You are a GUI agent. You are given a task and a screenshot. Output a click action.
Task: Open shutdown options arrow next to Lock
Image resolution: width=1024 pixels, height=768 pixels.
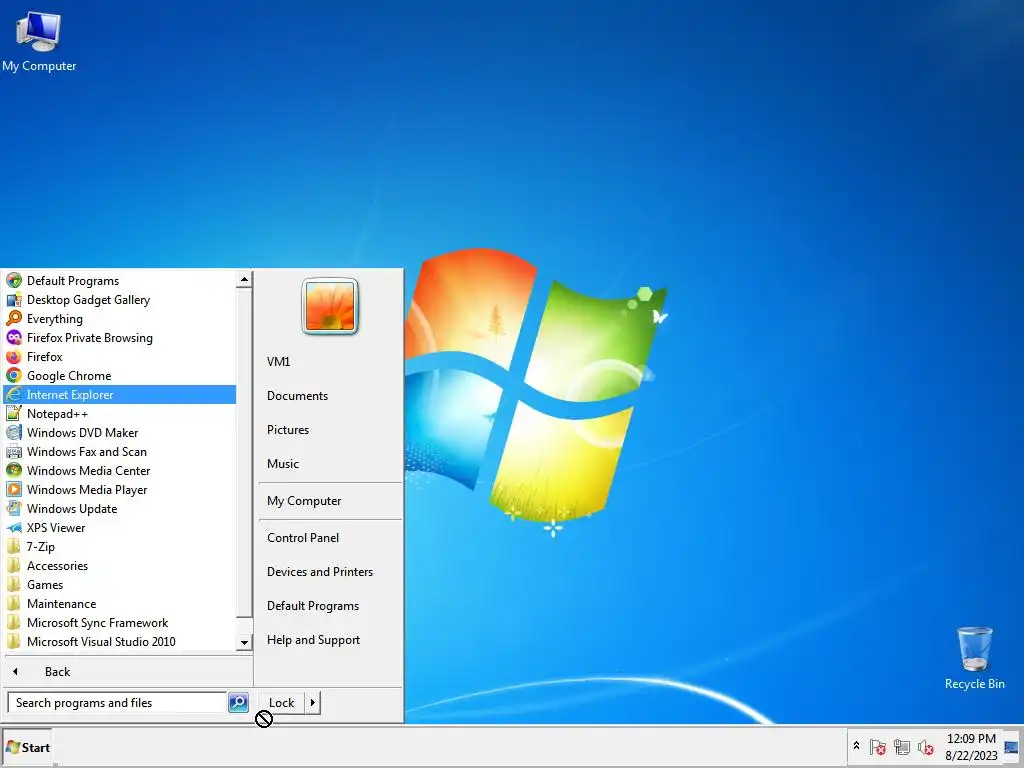tap(313, 703)
